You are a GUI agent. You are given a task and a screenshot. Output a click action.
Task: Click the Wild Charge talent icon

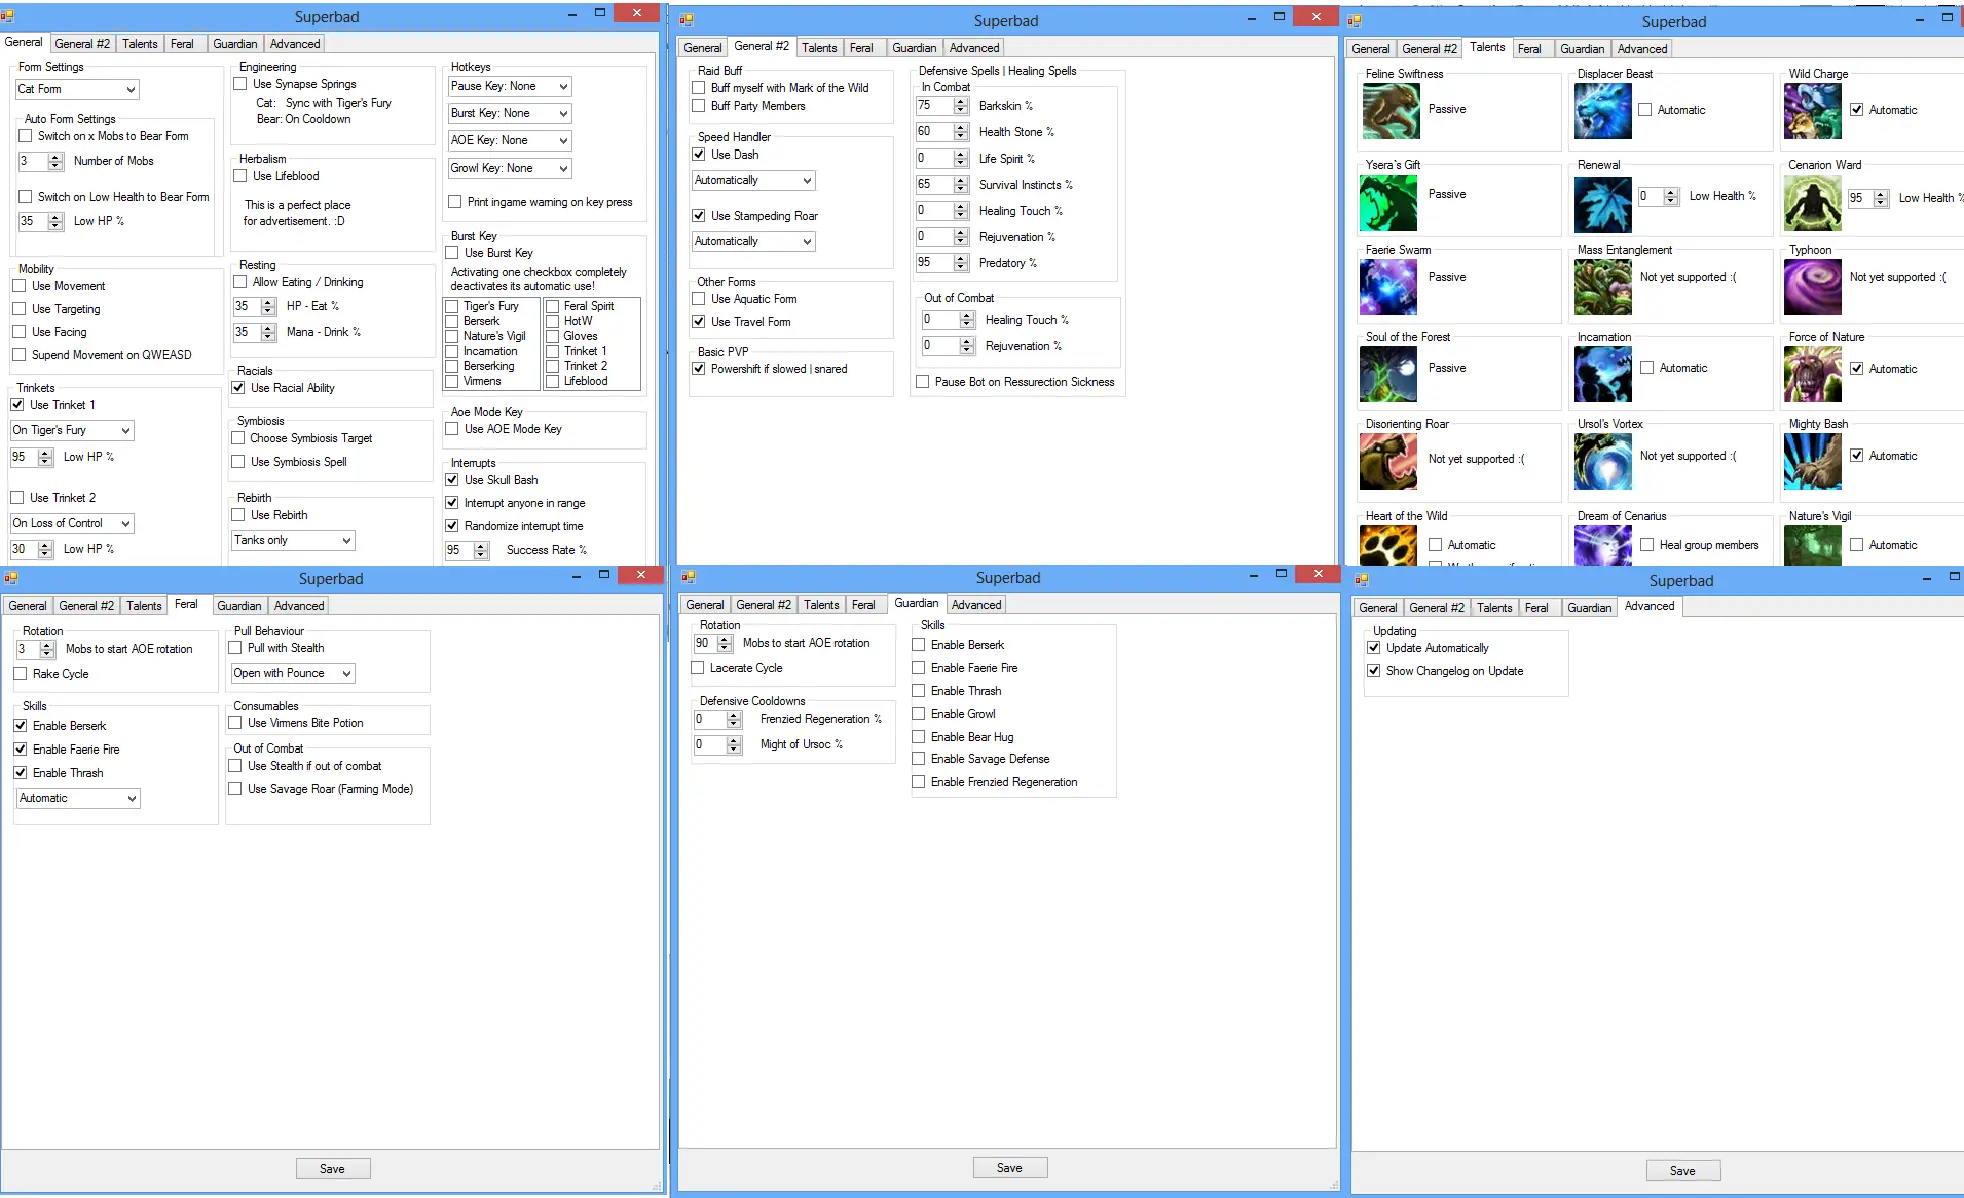coord(1812,110)
